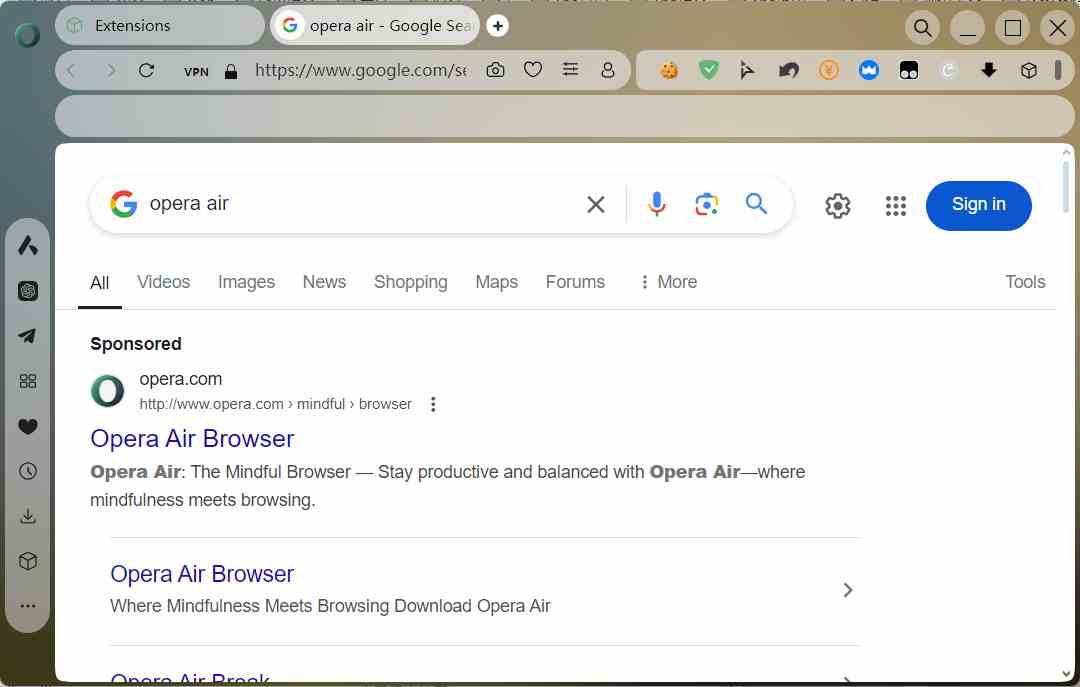Open Extensions cube icon in sidebar

point(28,561)
